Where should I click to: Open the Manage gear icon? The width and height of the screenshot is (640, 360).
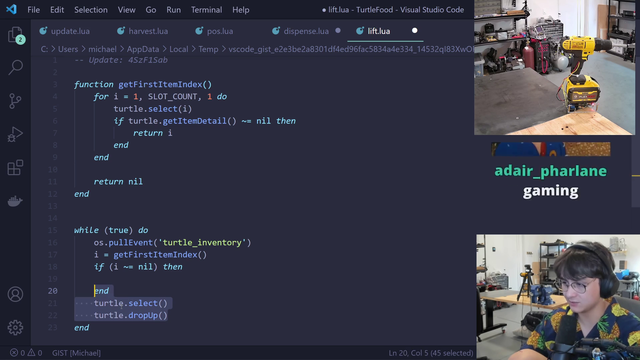15,327
